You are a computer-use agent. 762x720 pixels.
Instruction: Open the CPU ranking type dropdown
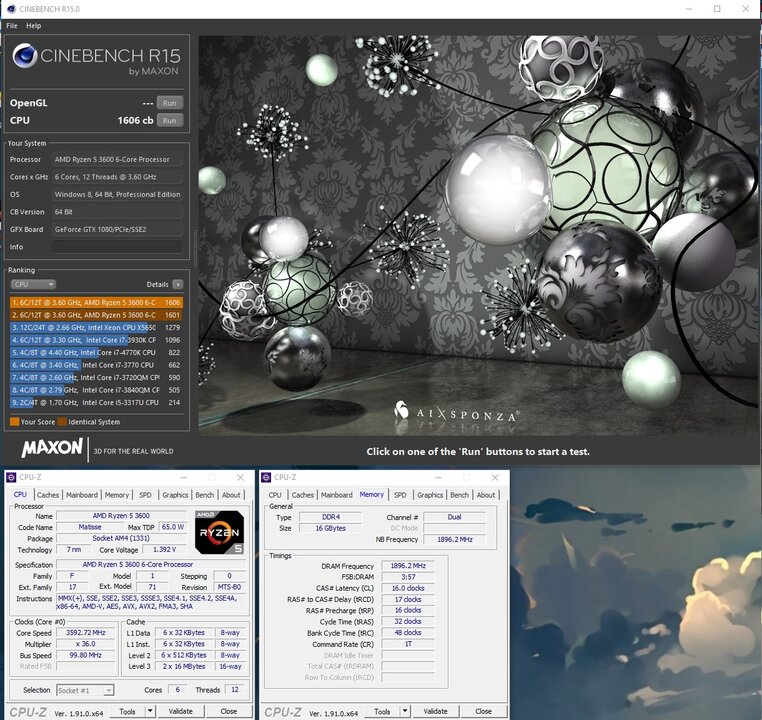click(33, 284)
